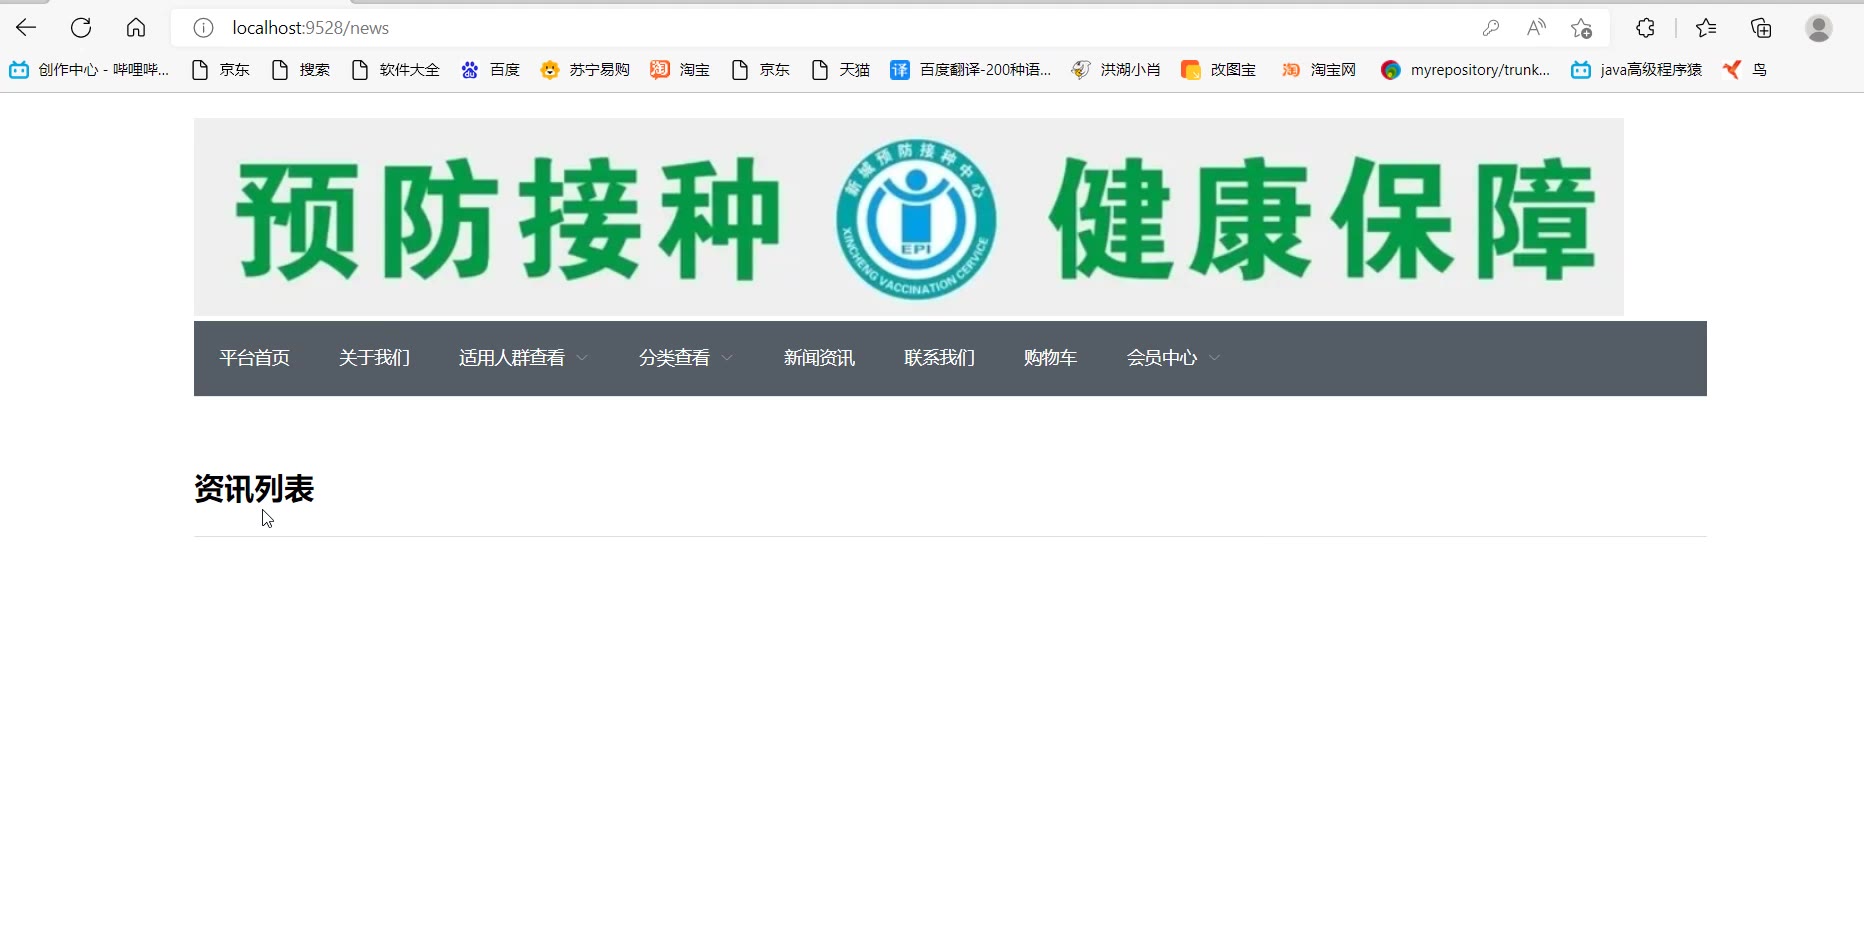Open the 百度翻译-200种语 bookmark
Image resolution: width=1864 pixels, height=936 pixels.
coord(970,70)
